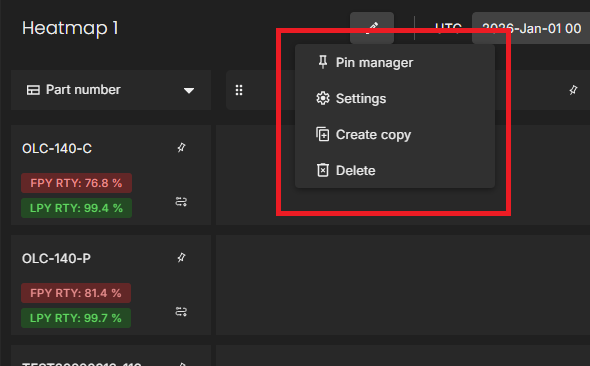Click swap arrows icon for OLC-140-P
The height and width of the screenshot is (366, 590).
coord(181,312)
